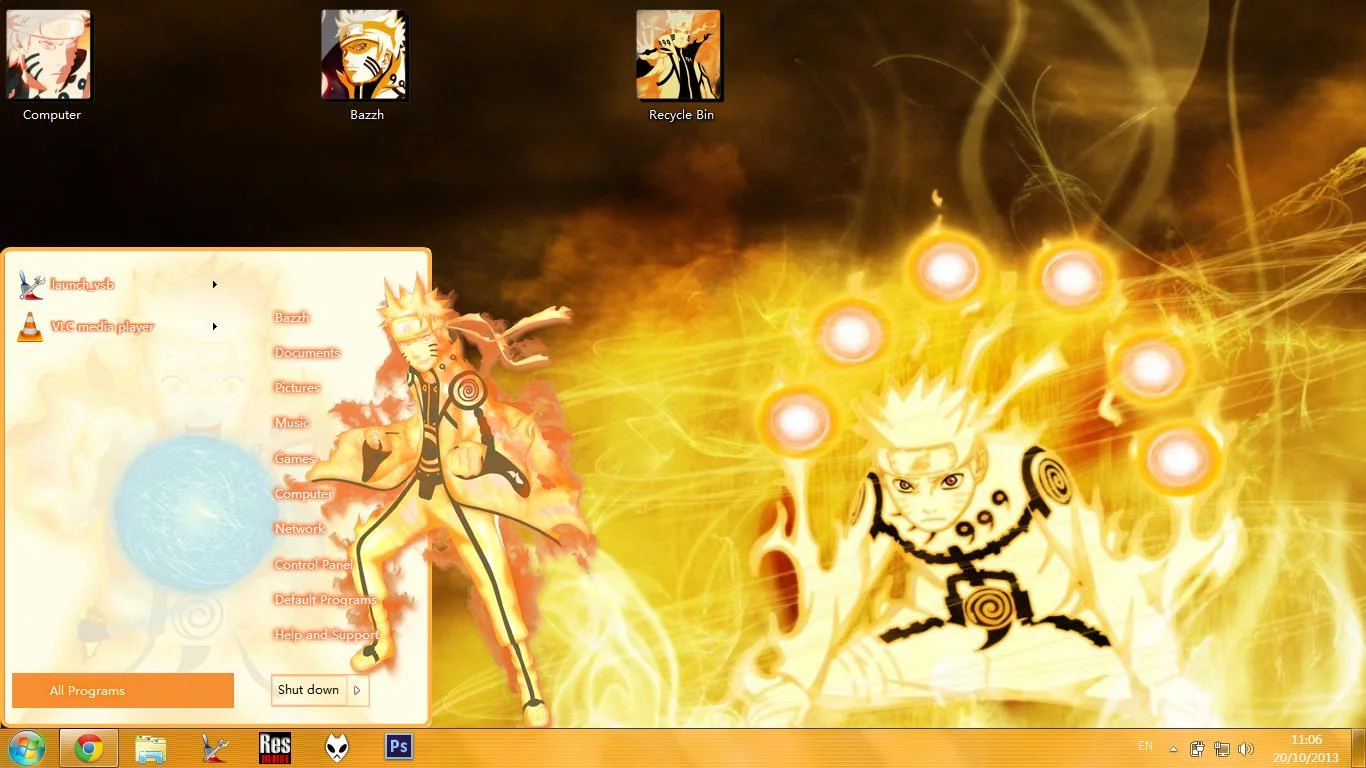Click the VLC cone icon in Start menu

point(30,327)
